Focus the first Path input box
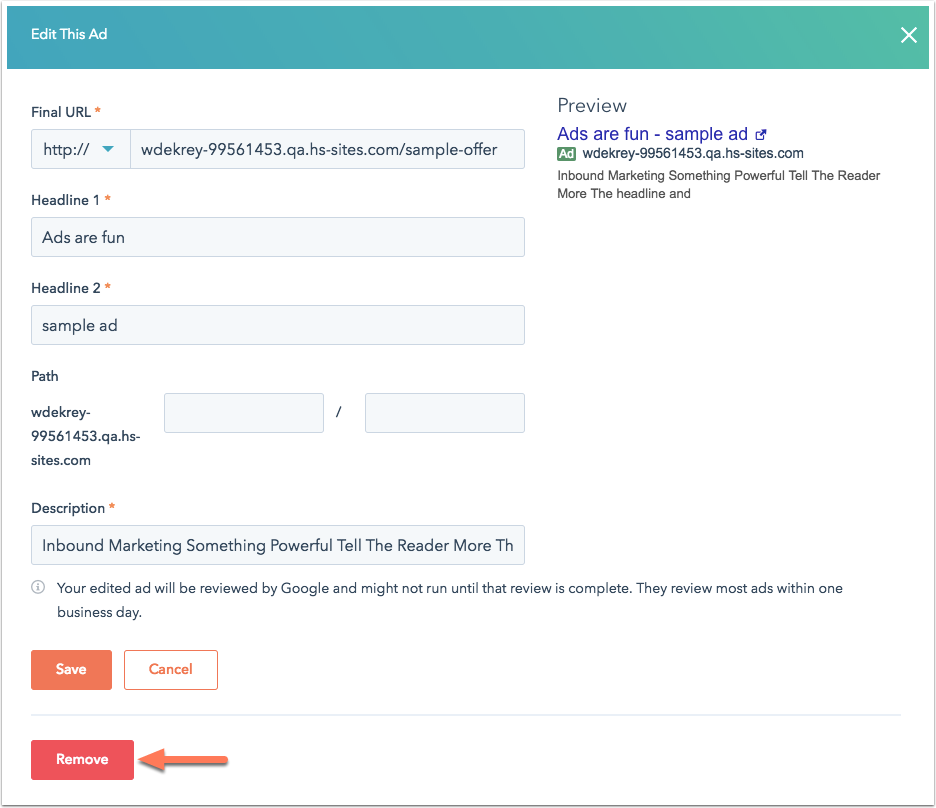Viewport: 936px width, 808px height. (244, 413)
